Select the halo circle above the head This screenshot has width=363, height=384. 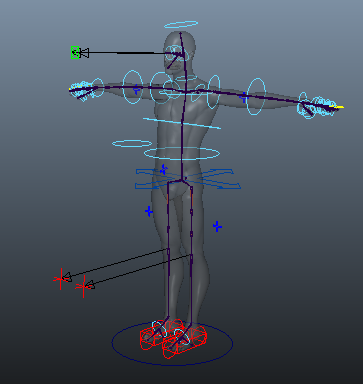click(x=181, y=24)
